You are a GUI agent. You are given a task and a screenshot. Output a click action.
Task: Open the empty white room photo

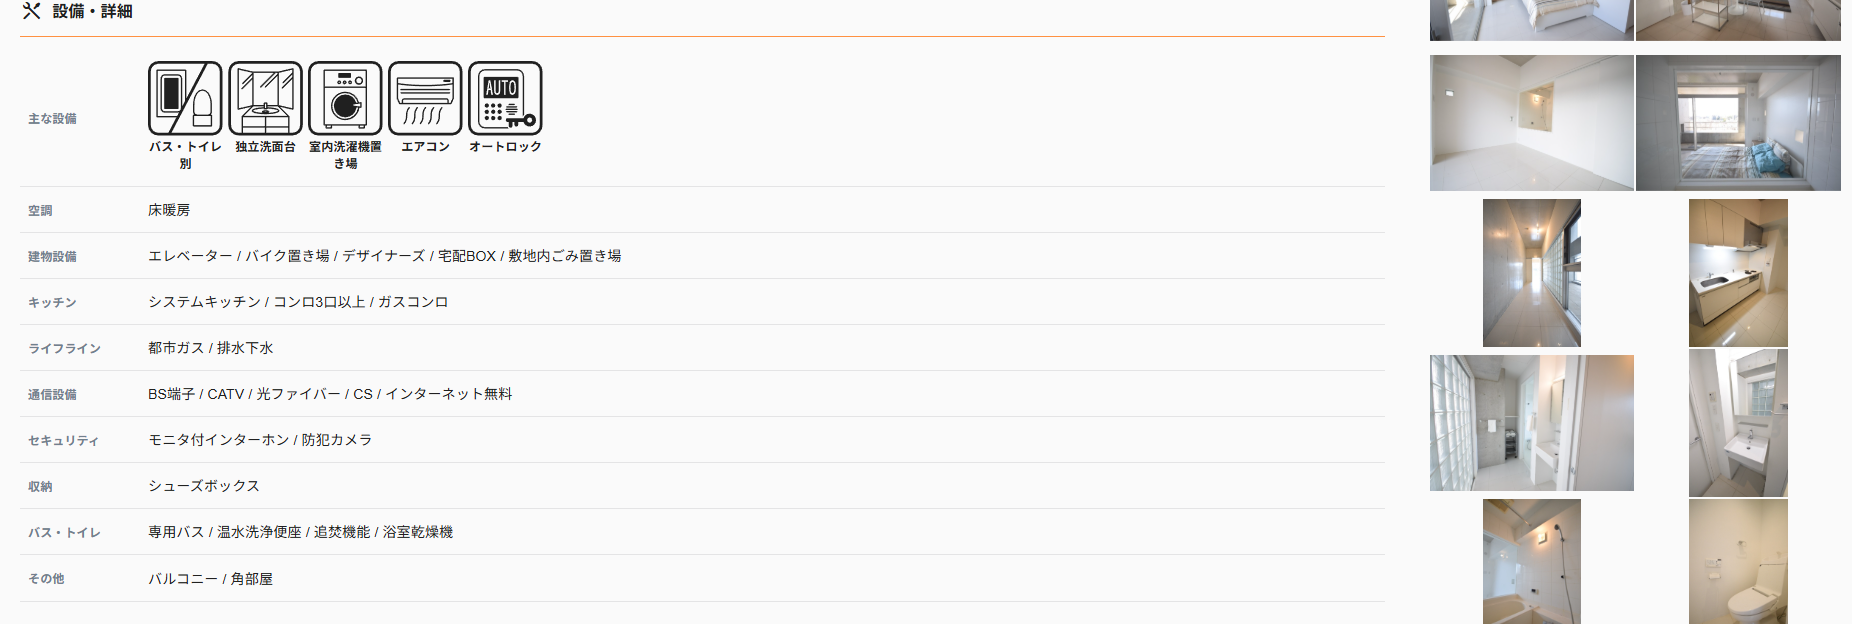pos(1531,123)
